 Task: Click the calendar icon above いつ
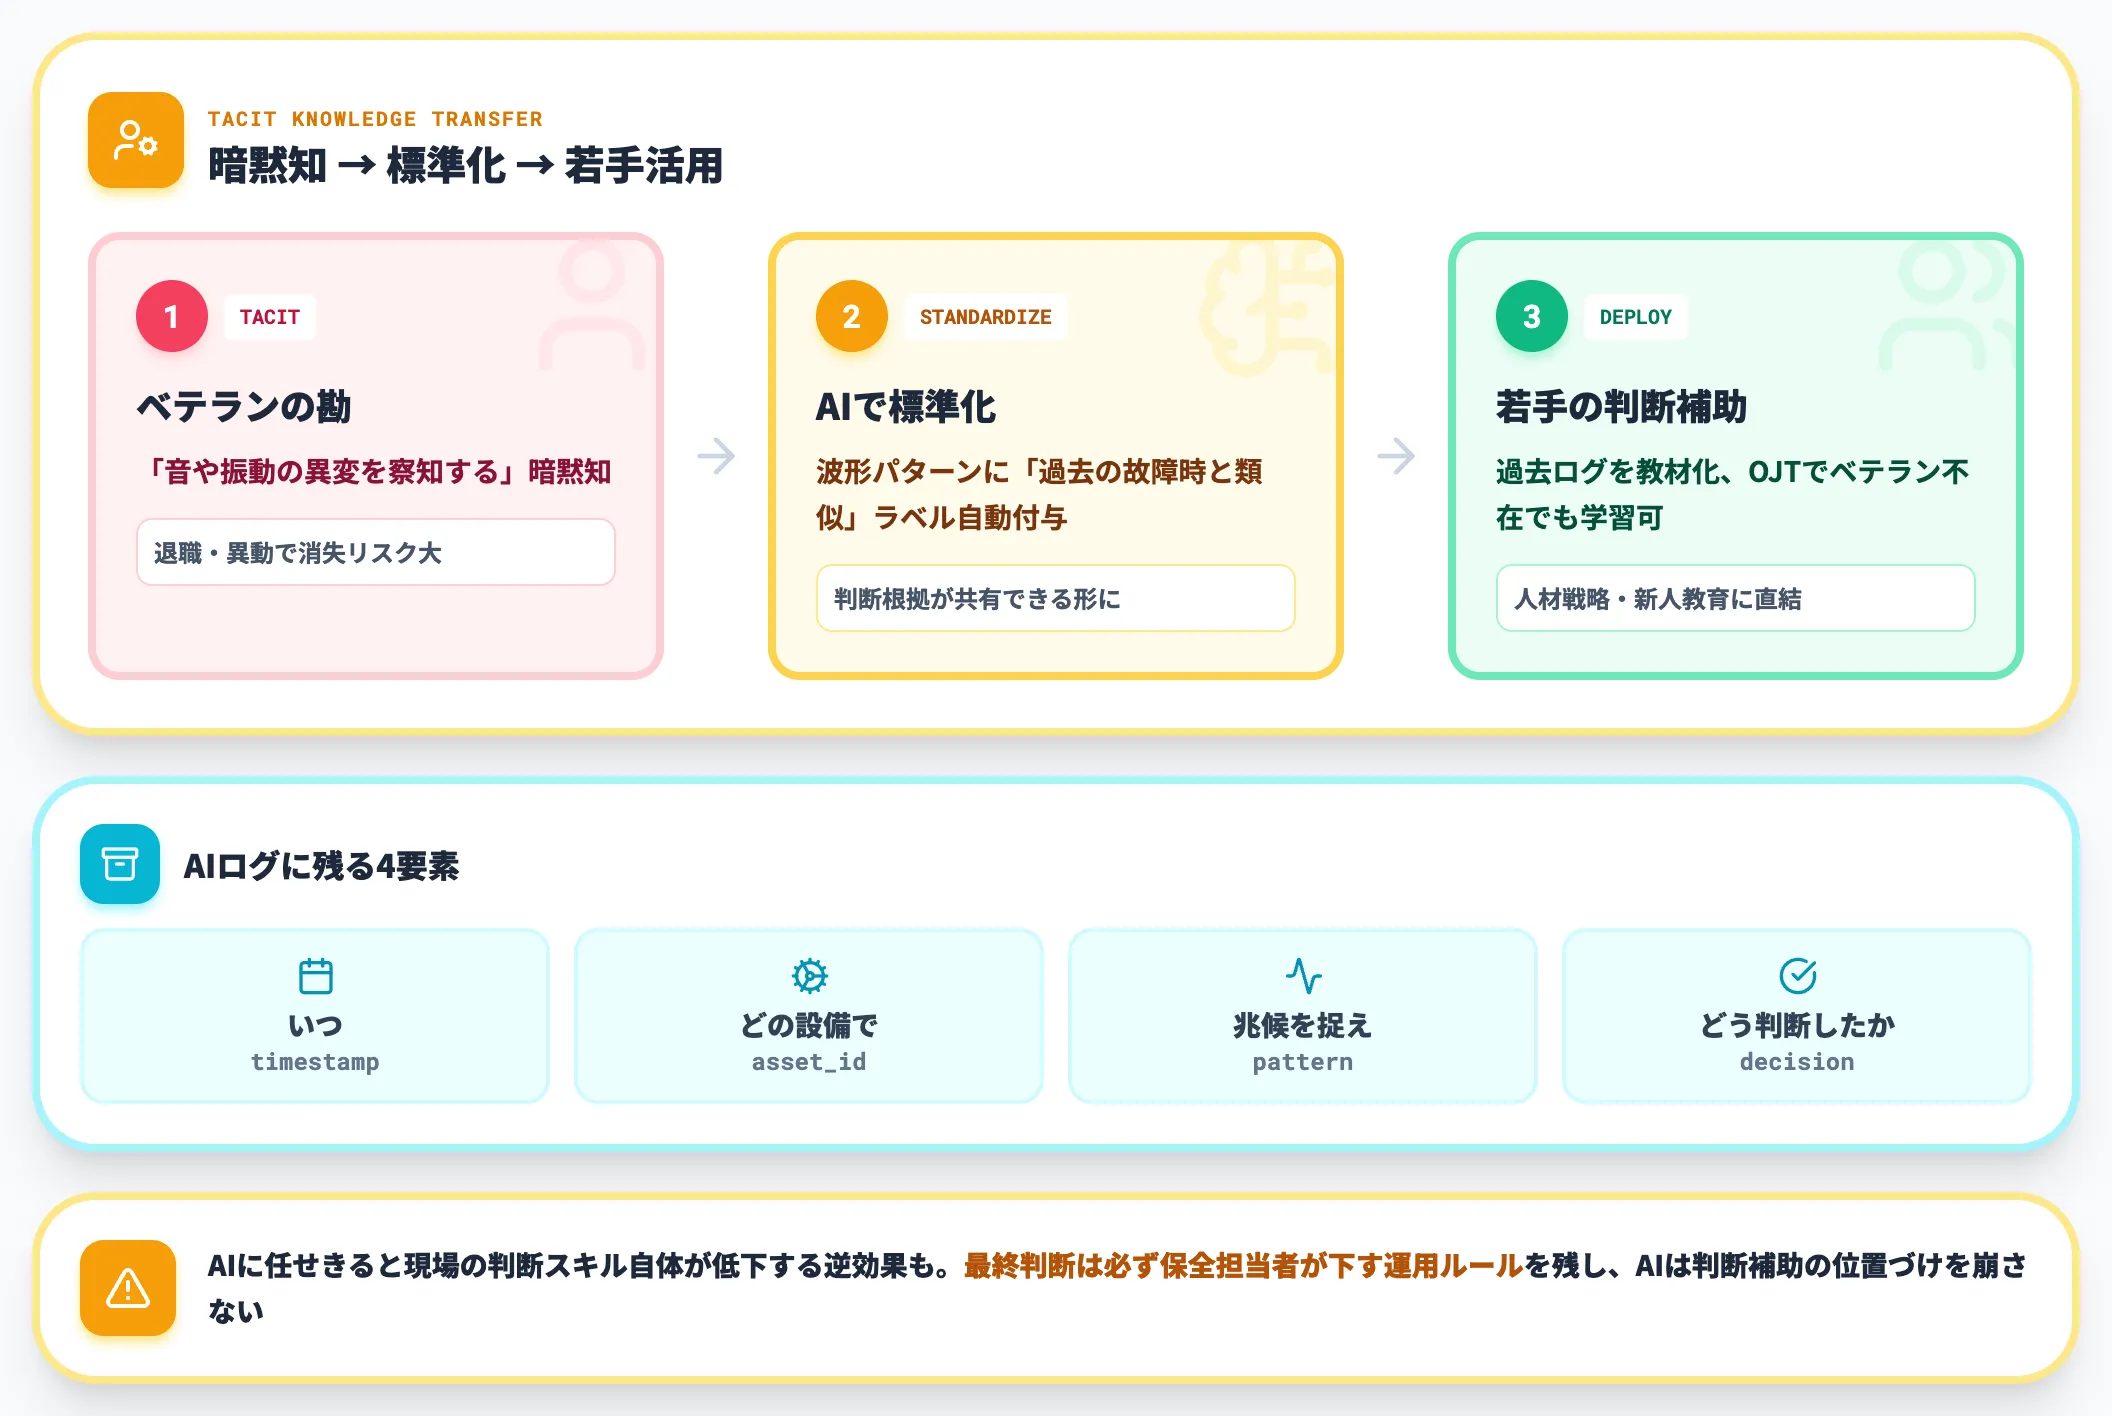click(x=315, y=976)
